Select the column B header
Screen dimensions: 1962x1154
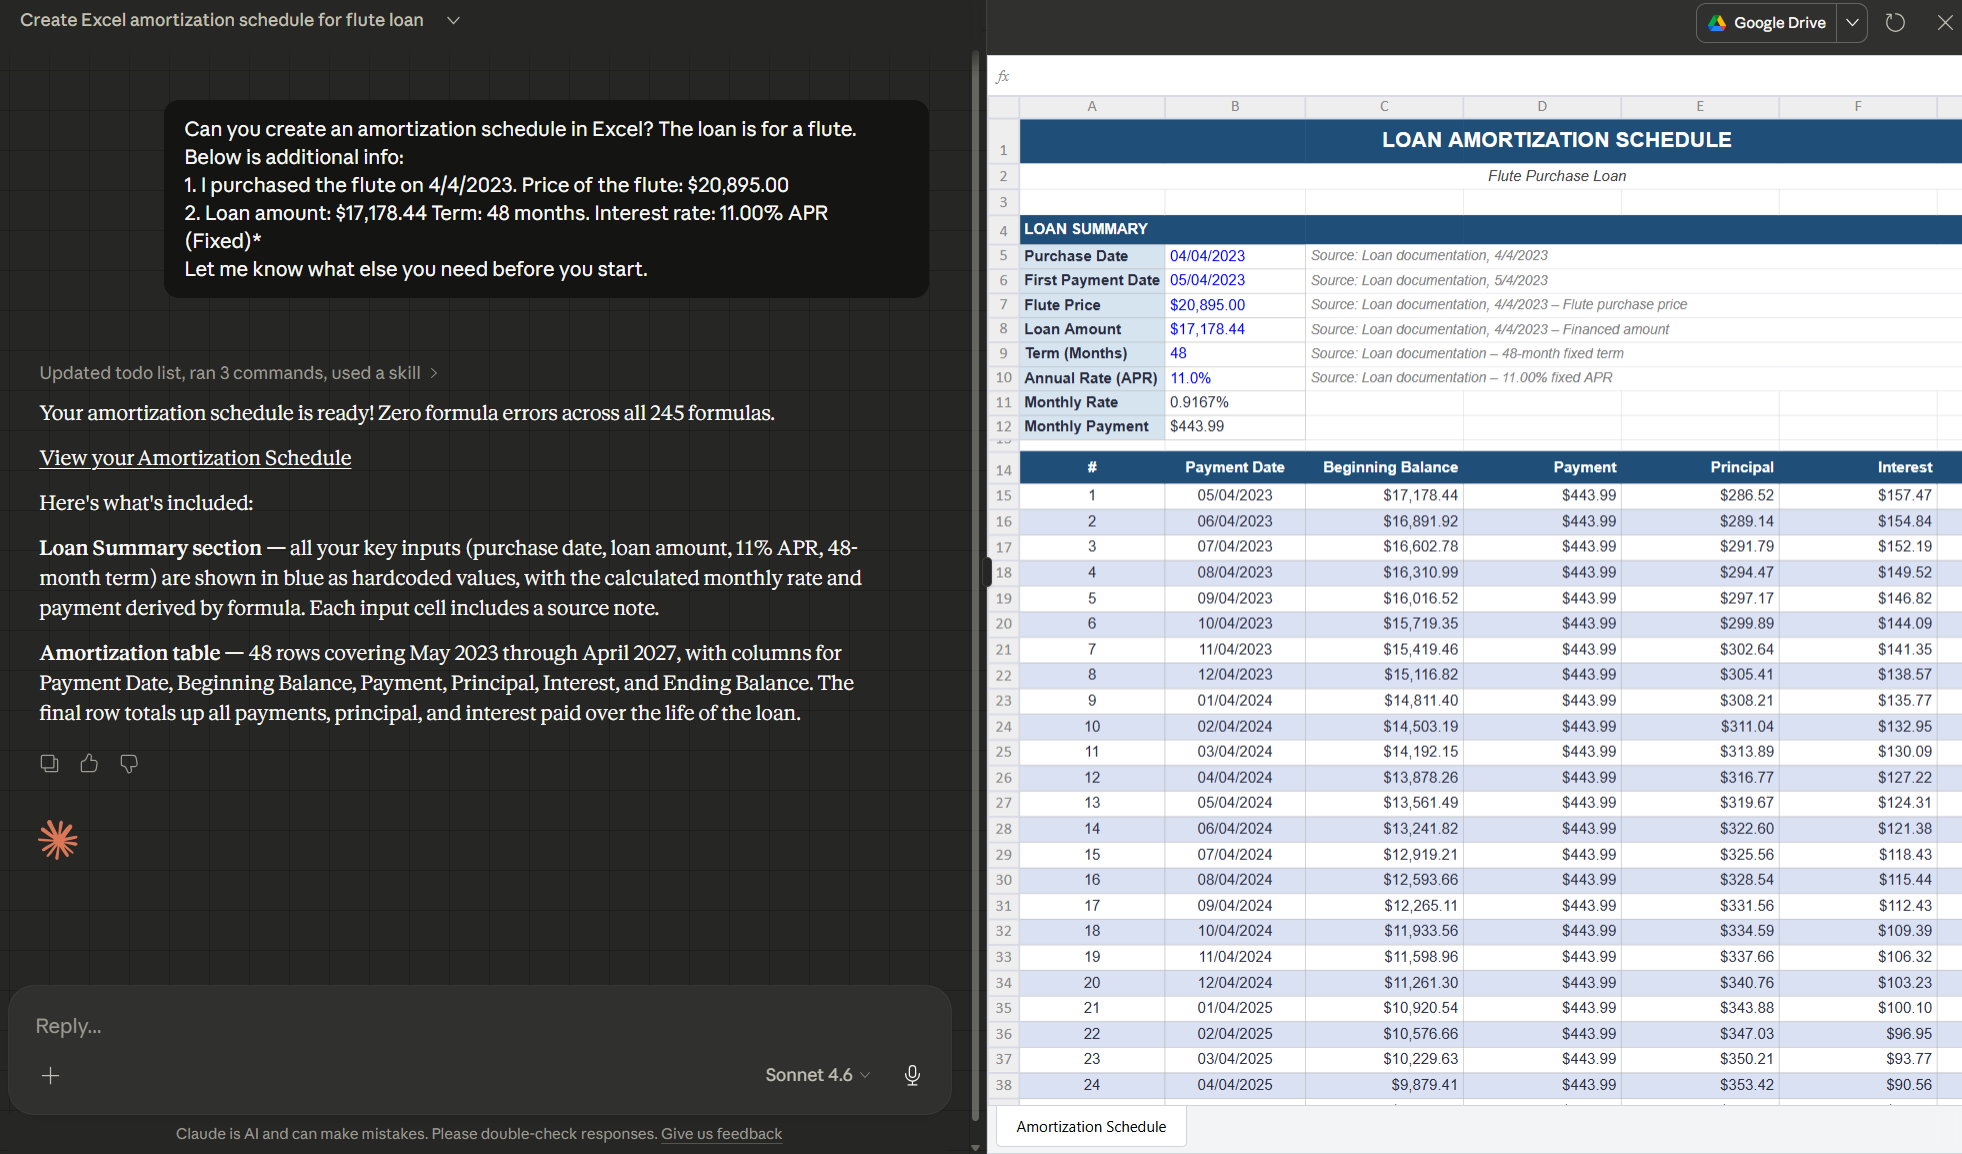click(1234, 106)
